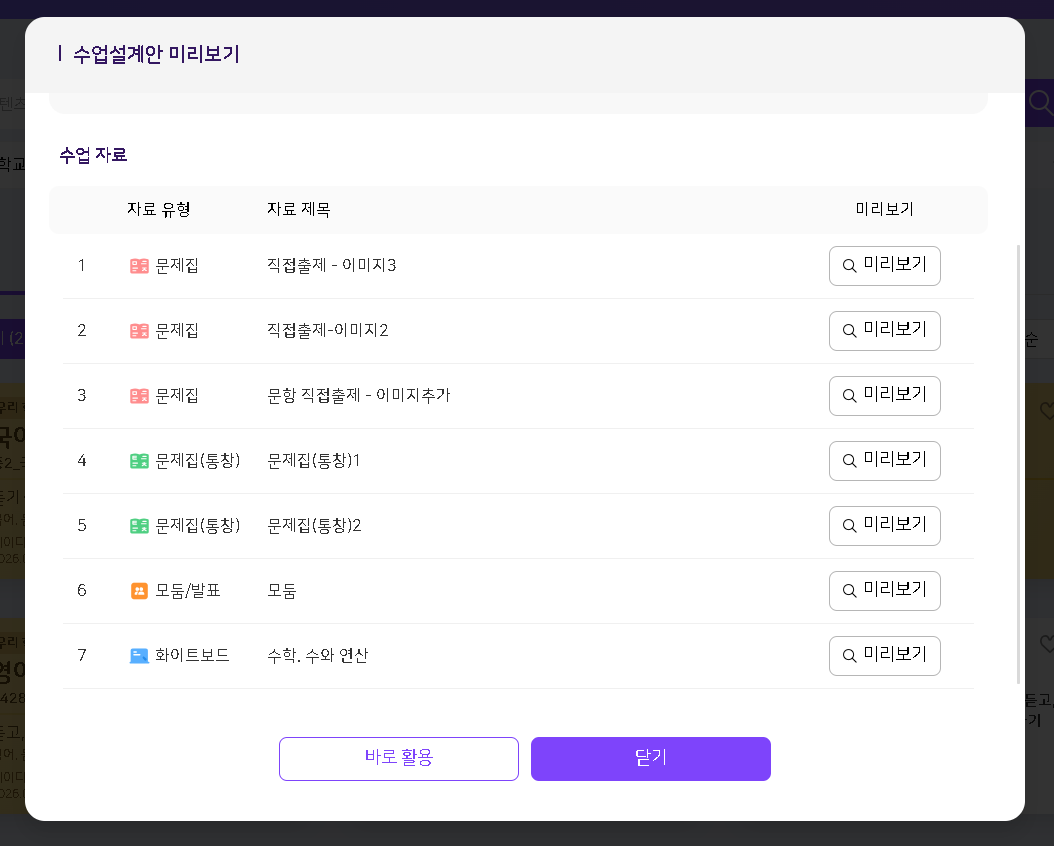Click the red 문제집 icon in row 3
This screenshot has height=846, width=1054.
click(139, 396)
